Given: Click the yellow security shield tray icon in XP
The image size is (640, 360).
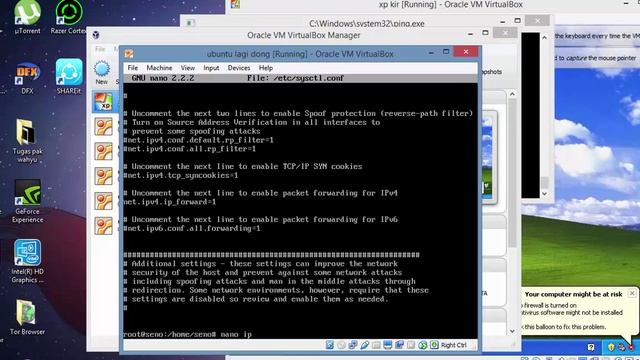Looking at the screenshot, I should [611, 347].
